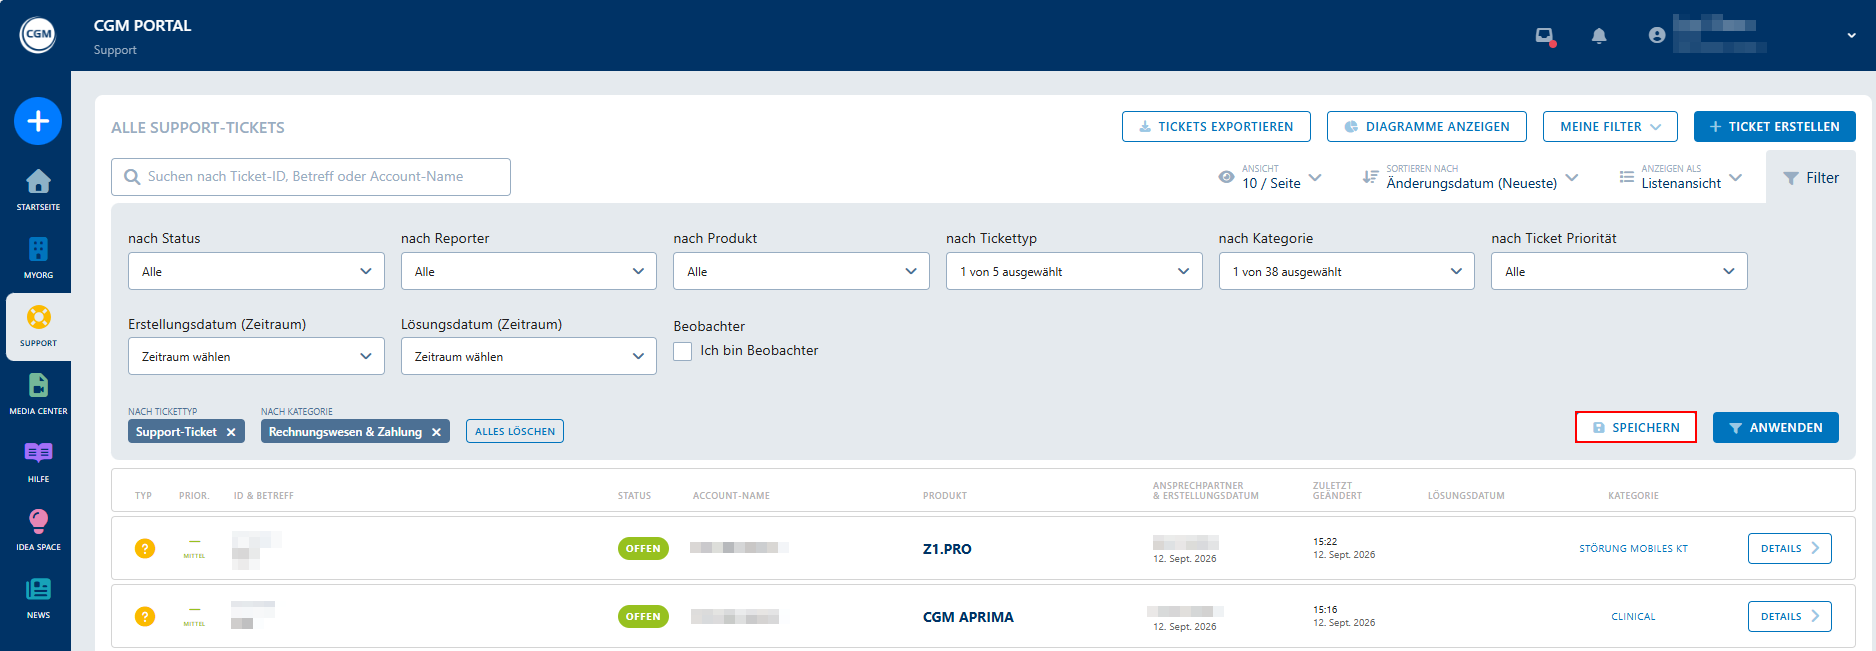The width and height of the screenshot is (1876, 651).
Task: Open Media Center in sidebar
Action: [x=38, y=394]
